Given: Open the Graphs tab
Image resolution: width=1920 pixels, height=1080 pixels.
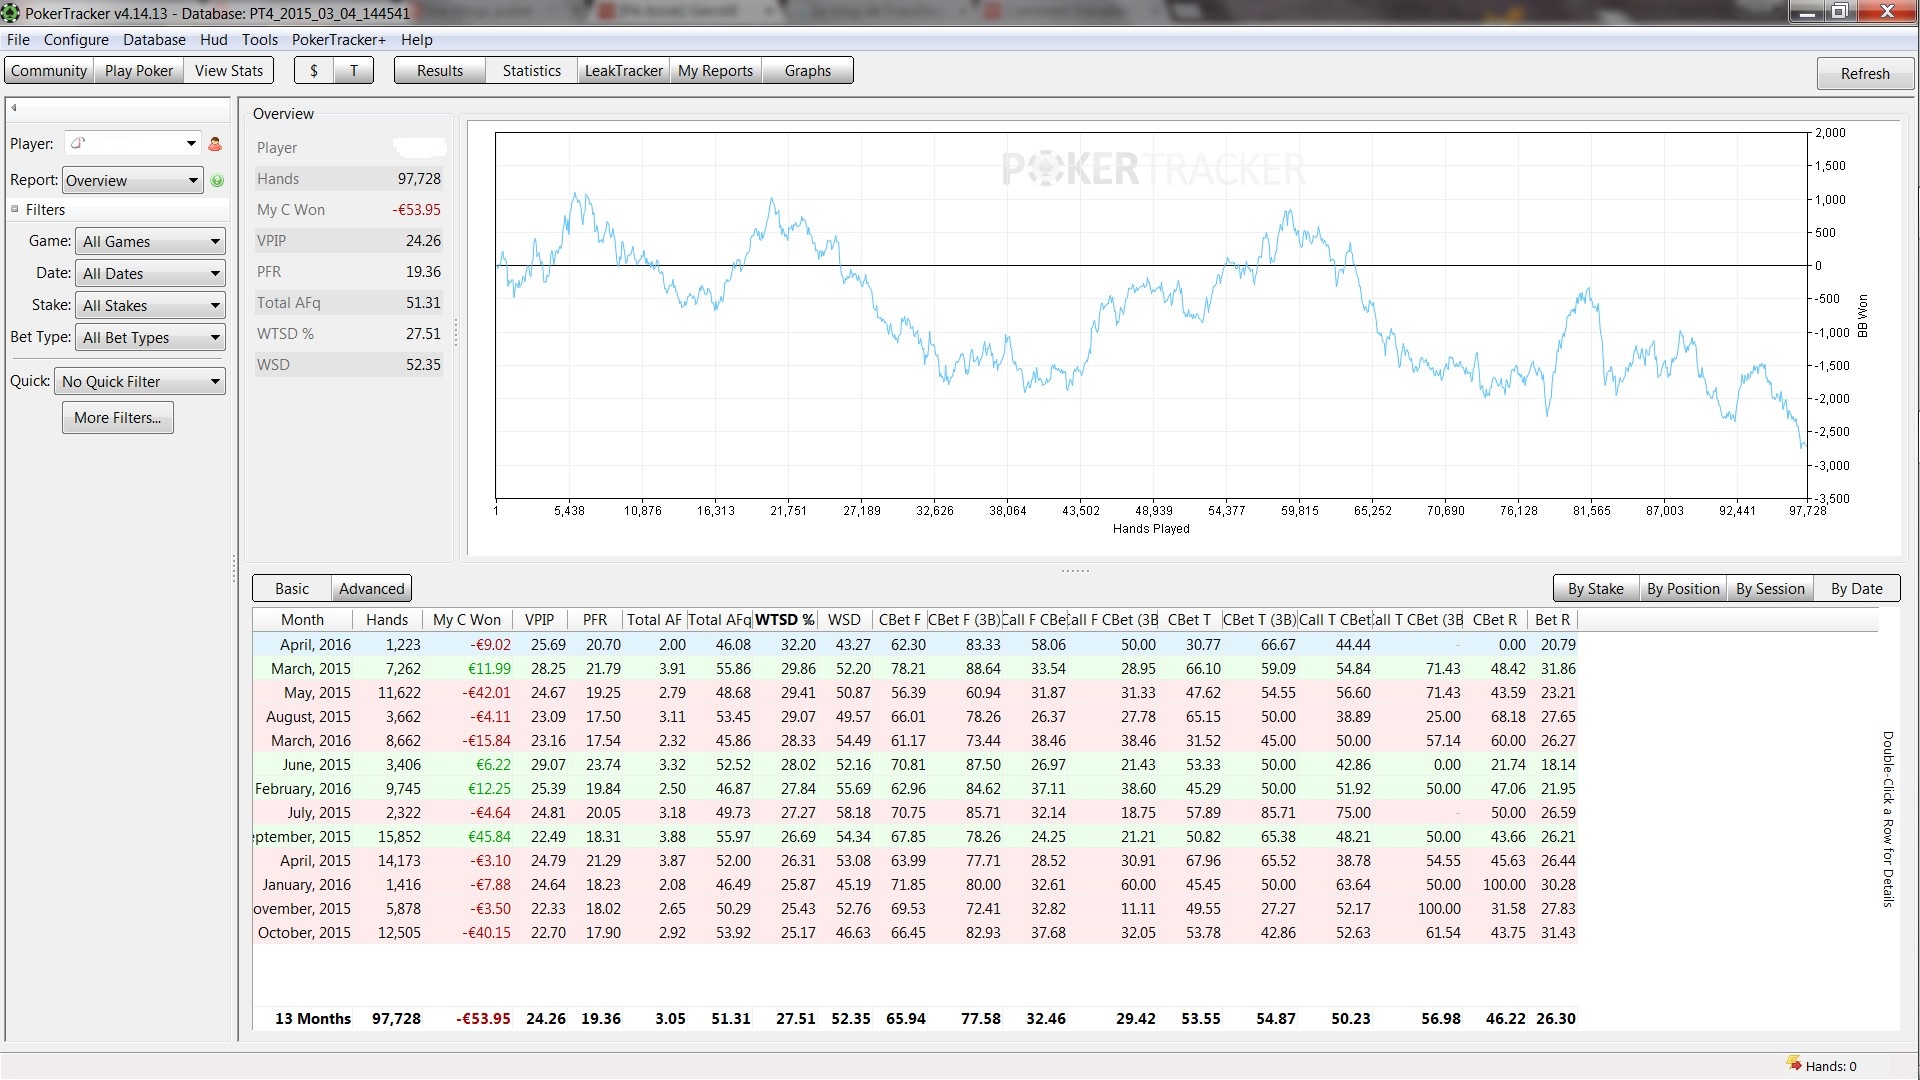Looking at the screenshot, I should 808,71.
